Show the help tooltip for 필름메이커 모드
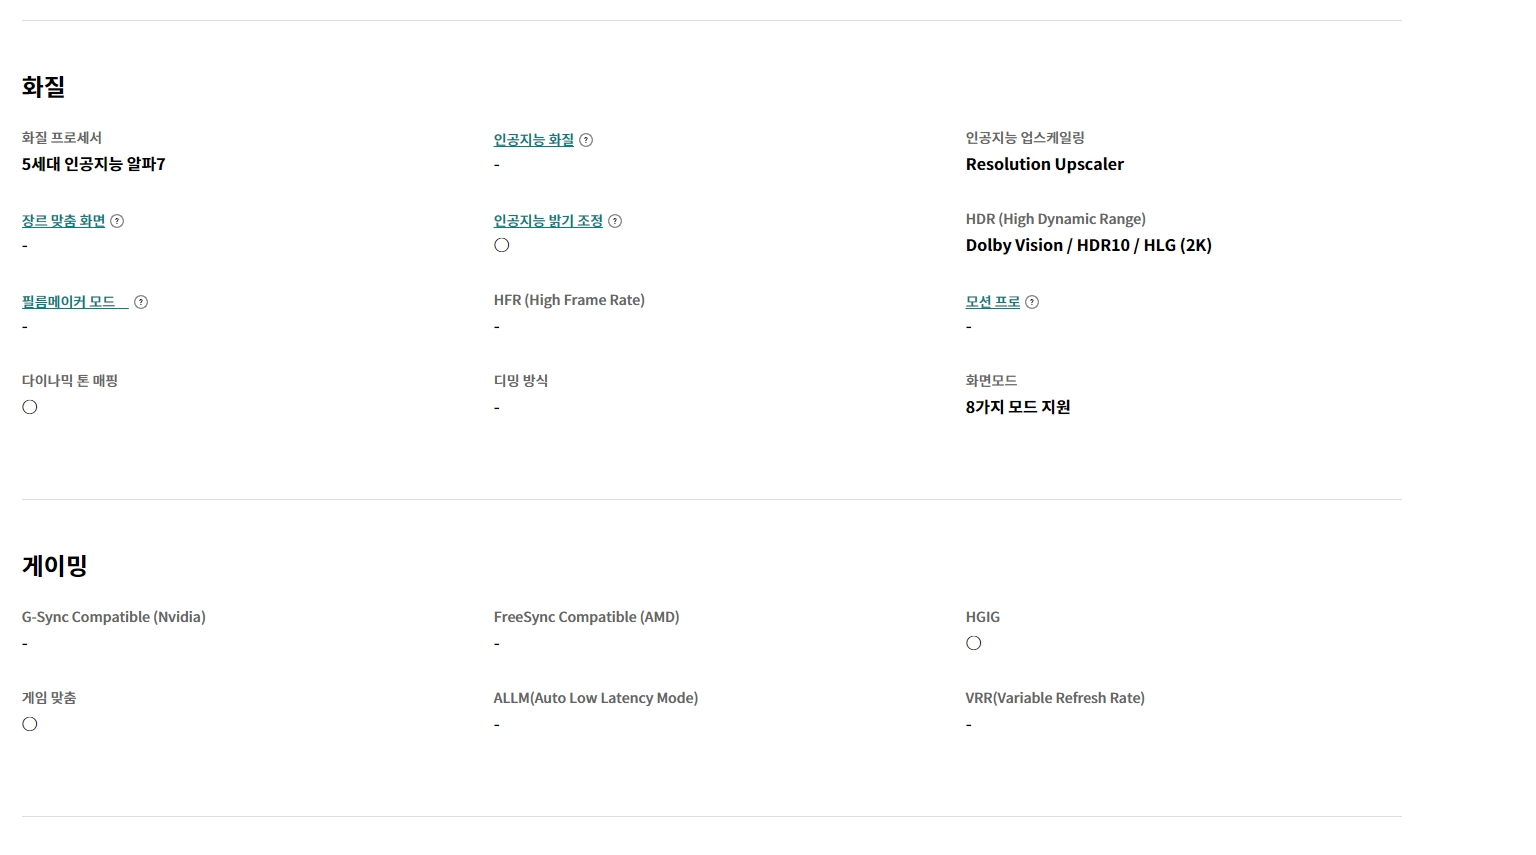Viewport: 1536px width, 855px height. coord(141,302)
